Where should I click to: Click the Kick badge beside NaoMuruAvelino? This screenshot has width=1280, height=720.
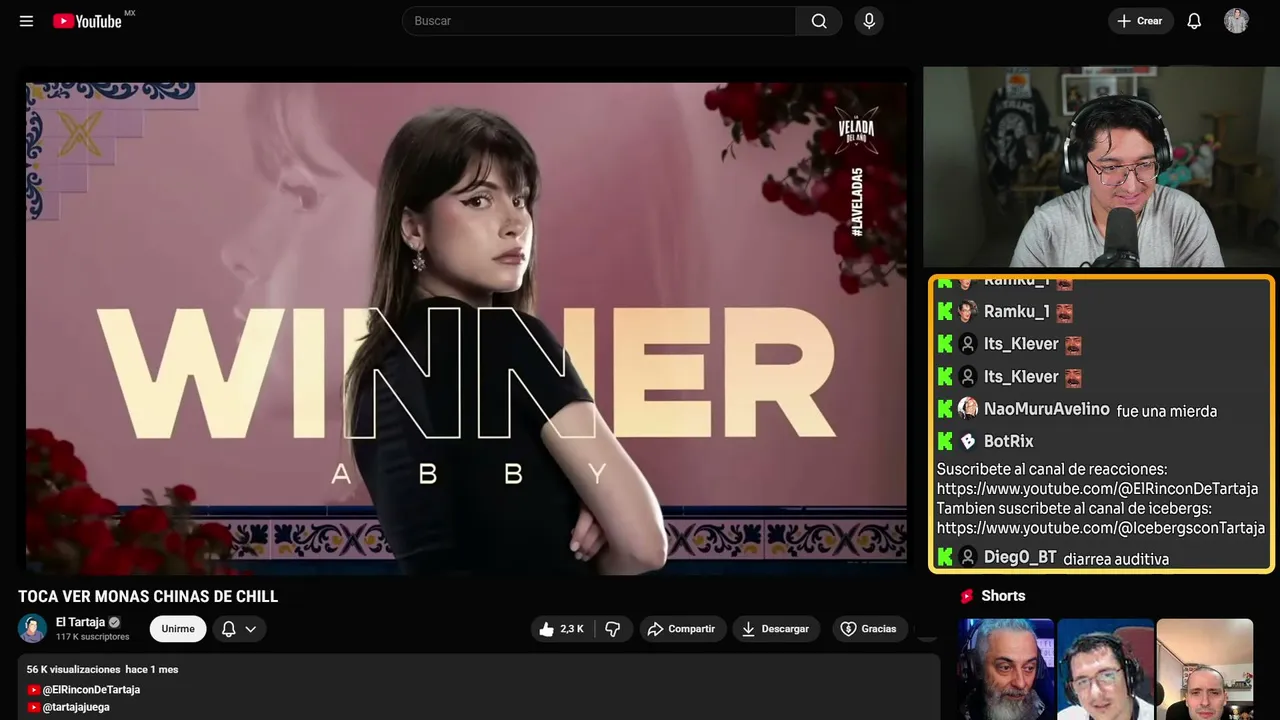(x=945, y=409)
